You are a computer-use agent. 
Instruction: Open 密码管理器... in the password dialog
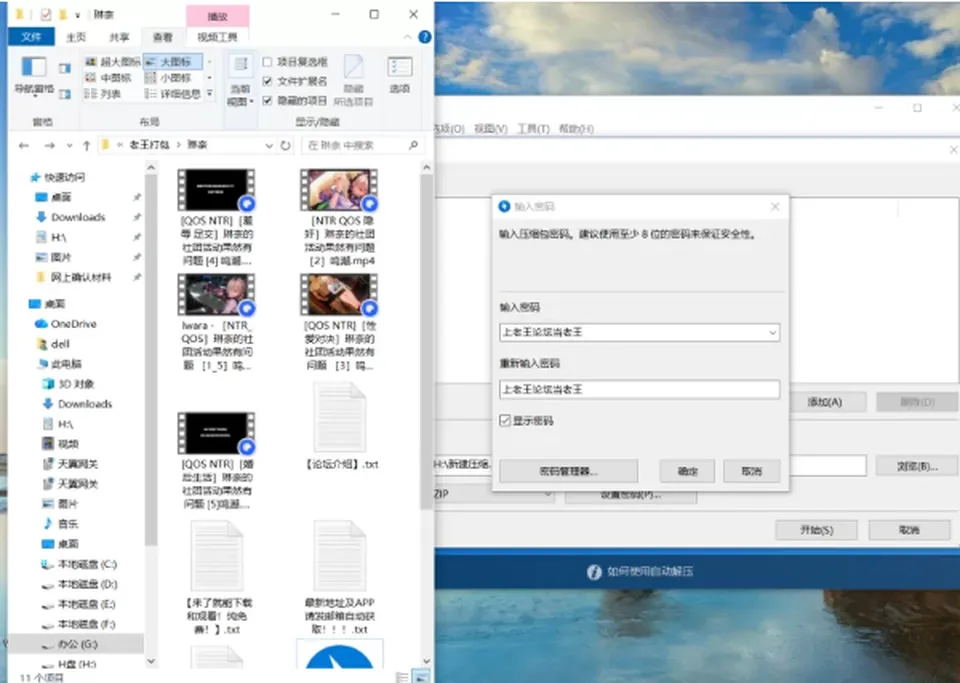tap(569, 471)
